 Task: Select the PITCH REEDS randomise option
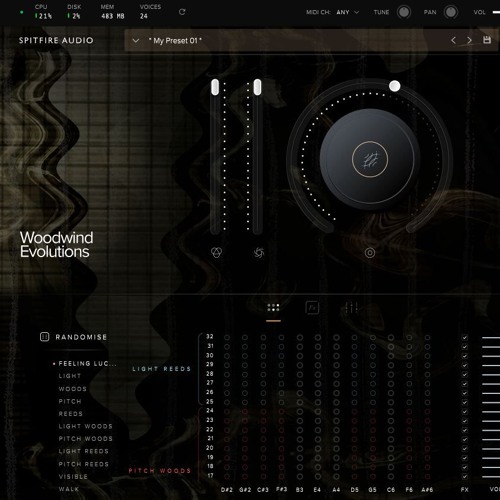(x=84, y=464)
